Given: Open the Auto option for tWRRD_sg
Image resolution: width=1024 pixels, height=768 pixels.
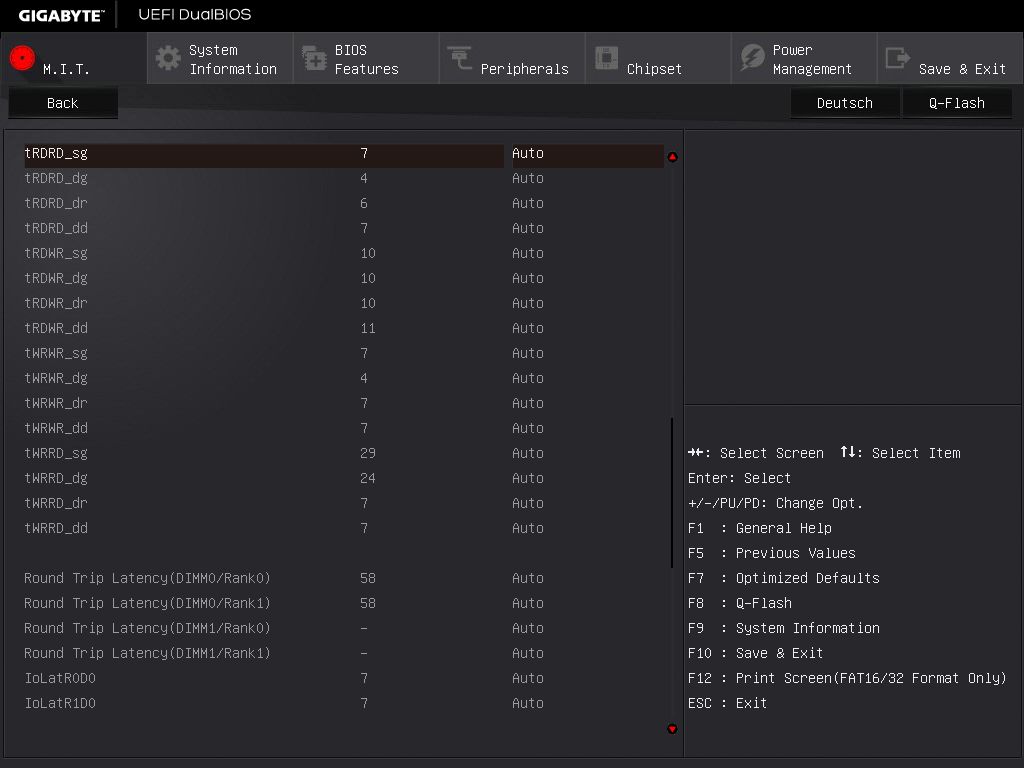Looking at the screenshot, I should (528, 453).
